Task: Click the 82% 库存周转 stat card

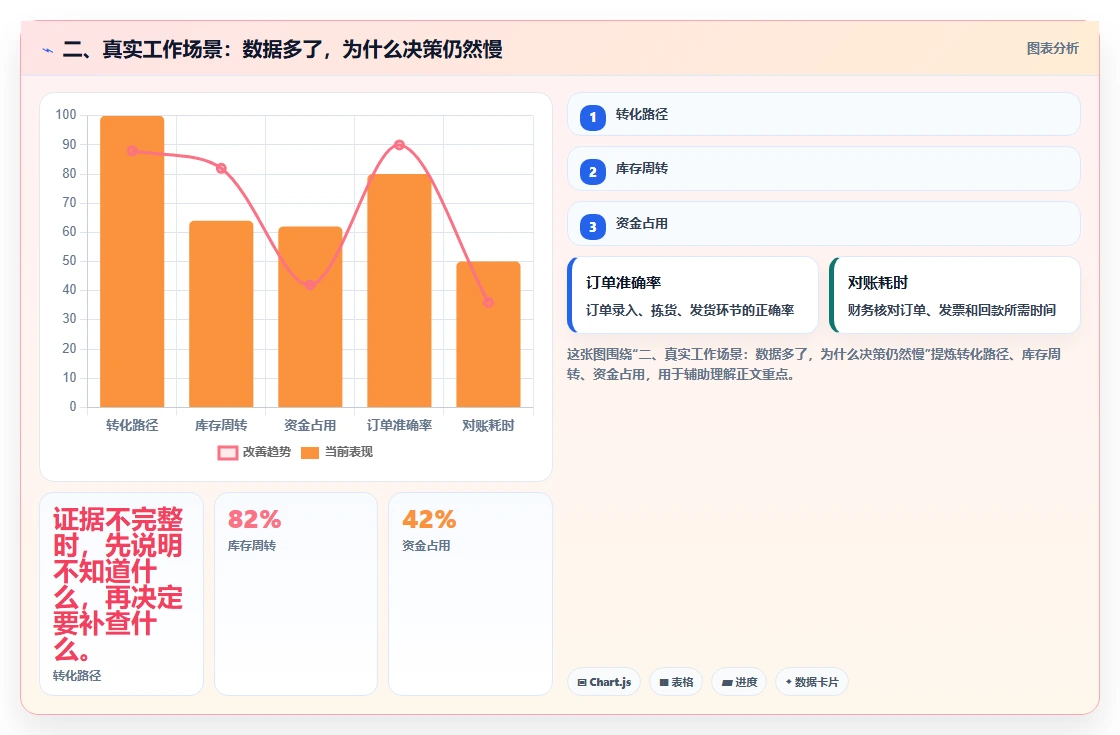Action: (x=296, y=594)
